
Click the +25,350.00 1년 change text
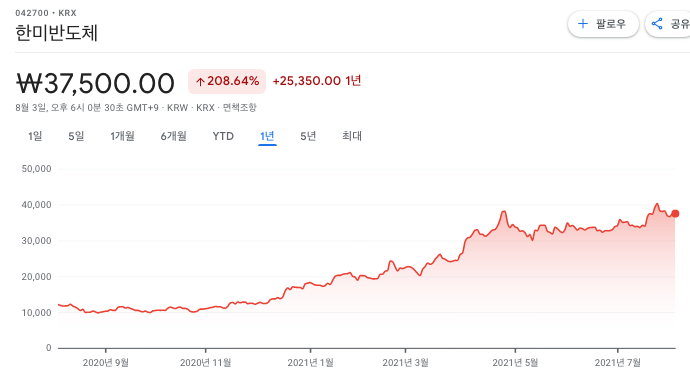pyautogui.click(x=317, y=81)
